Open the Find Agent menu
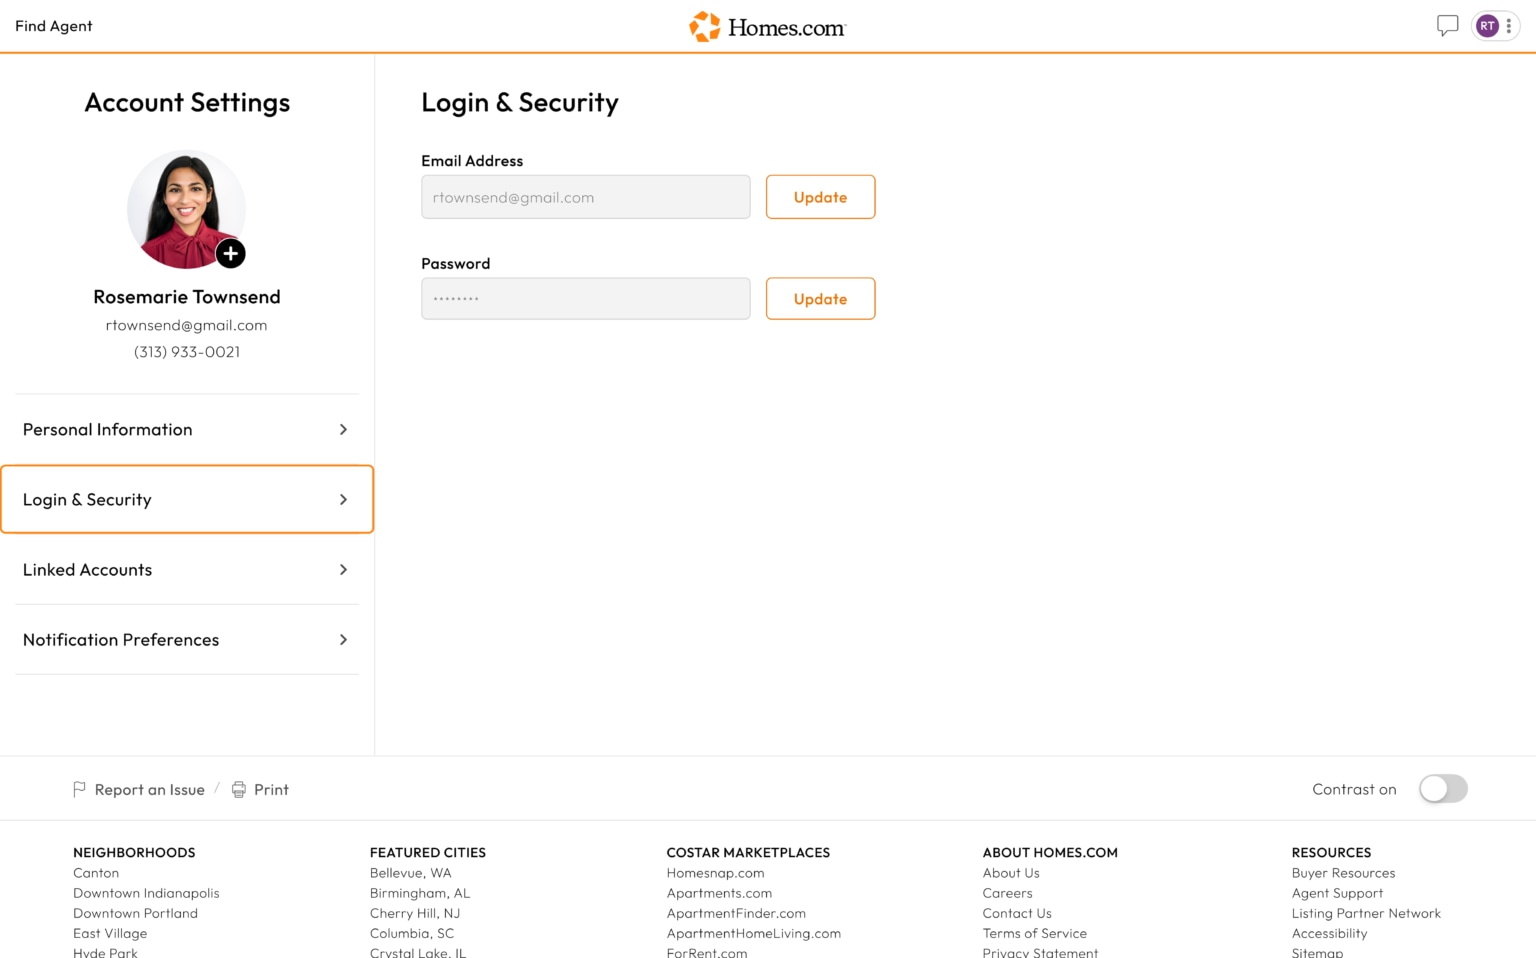This screenshot has height=958, width=1536. click(53, 25)
